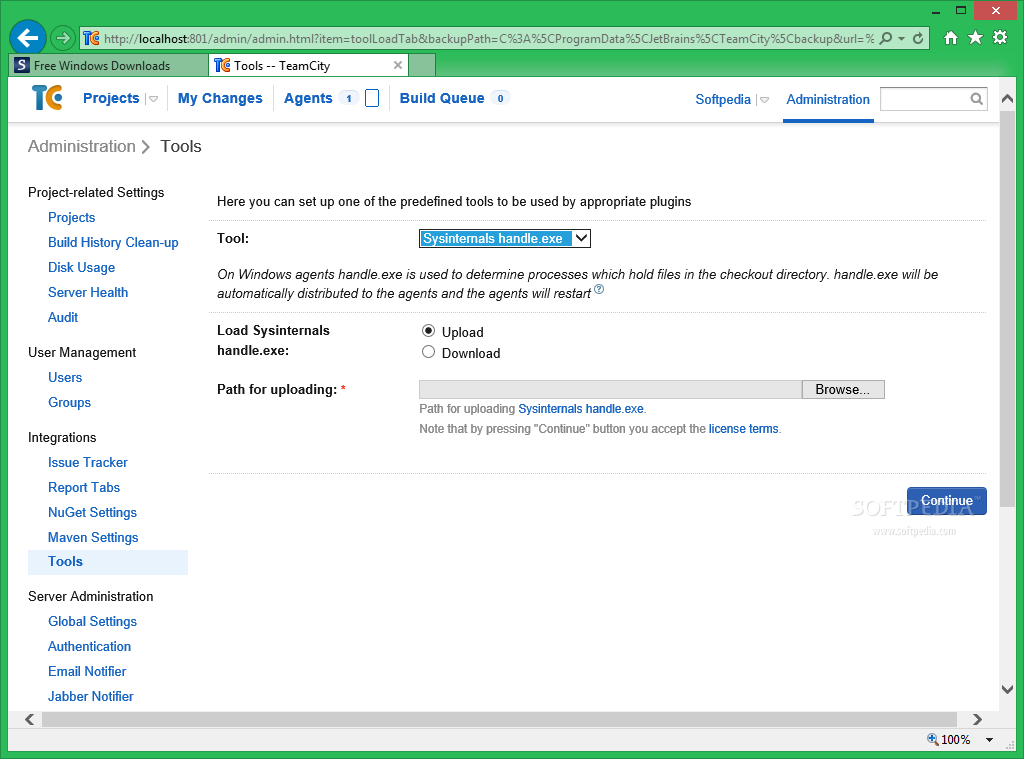Image resolution: width=1024 pixels, height=759 pixels.
Task: Open the Build Queue page
Action: click(x=442, y=98)
